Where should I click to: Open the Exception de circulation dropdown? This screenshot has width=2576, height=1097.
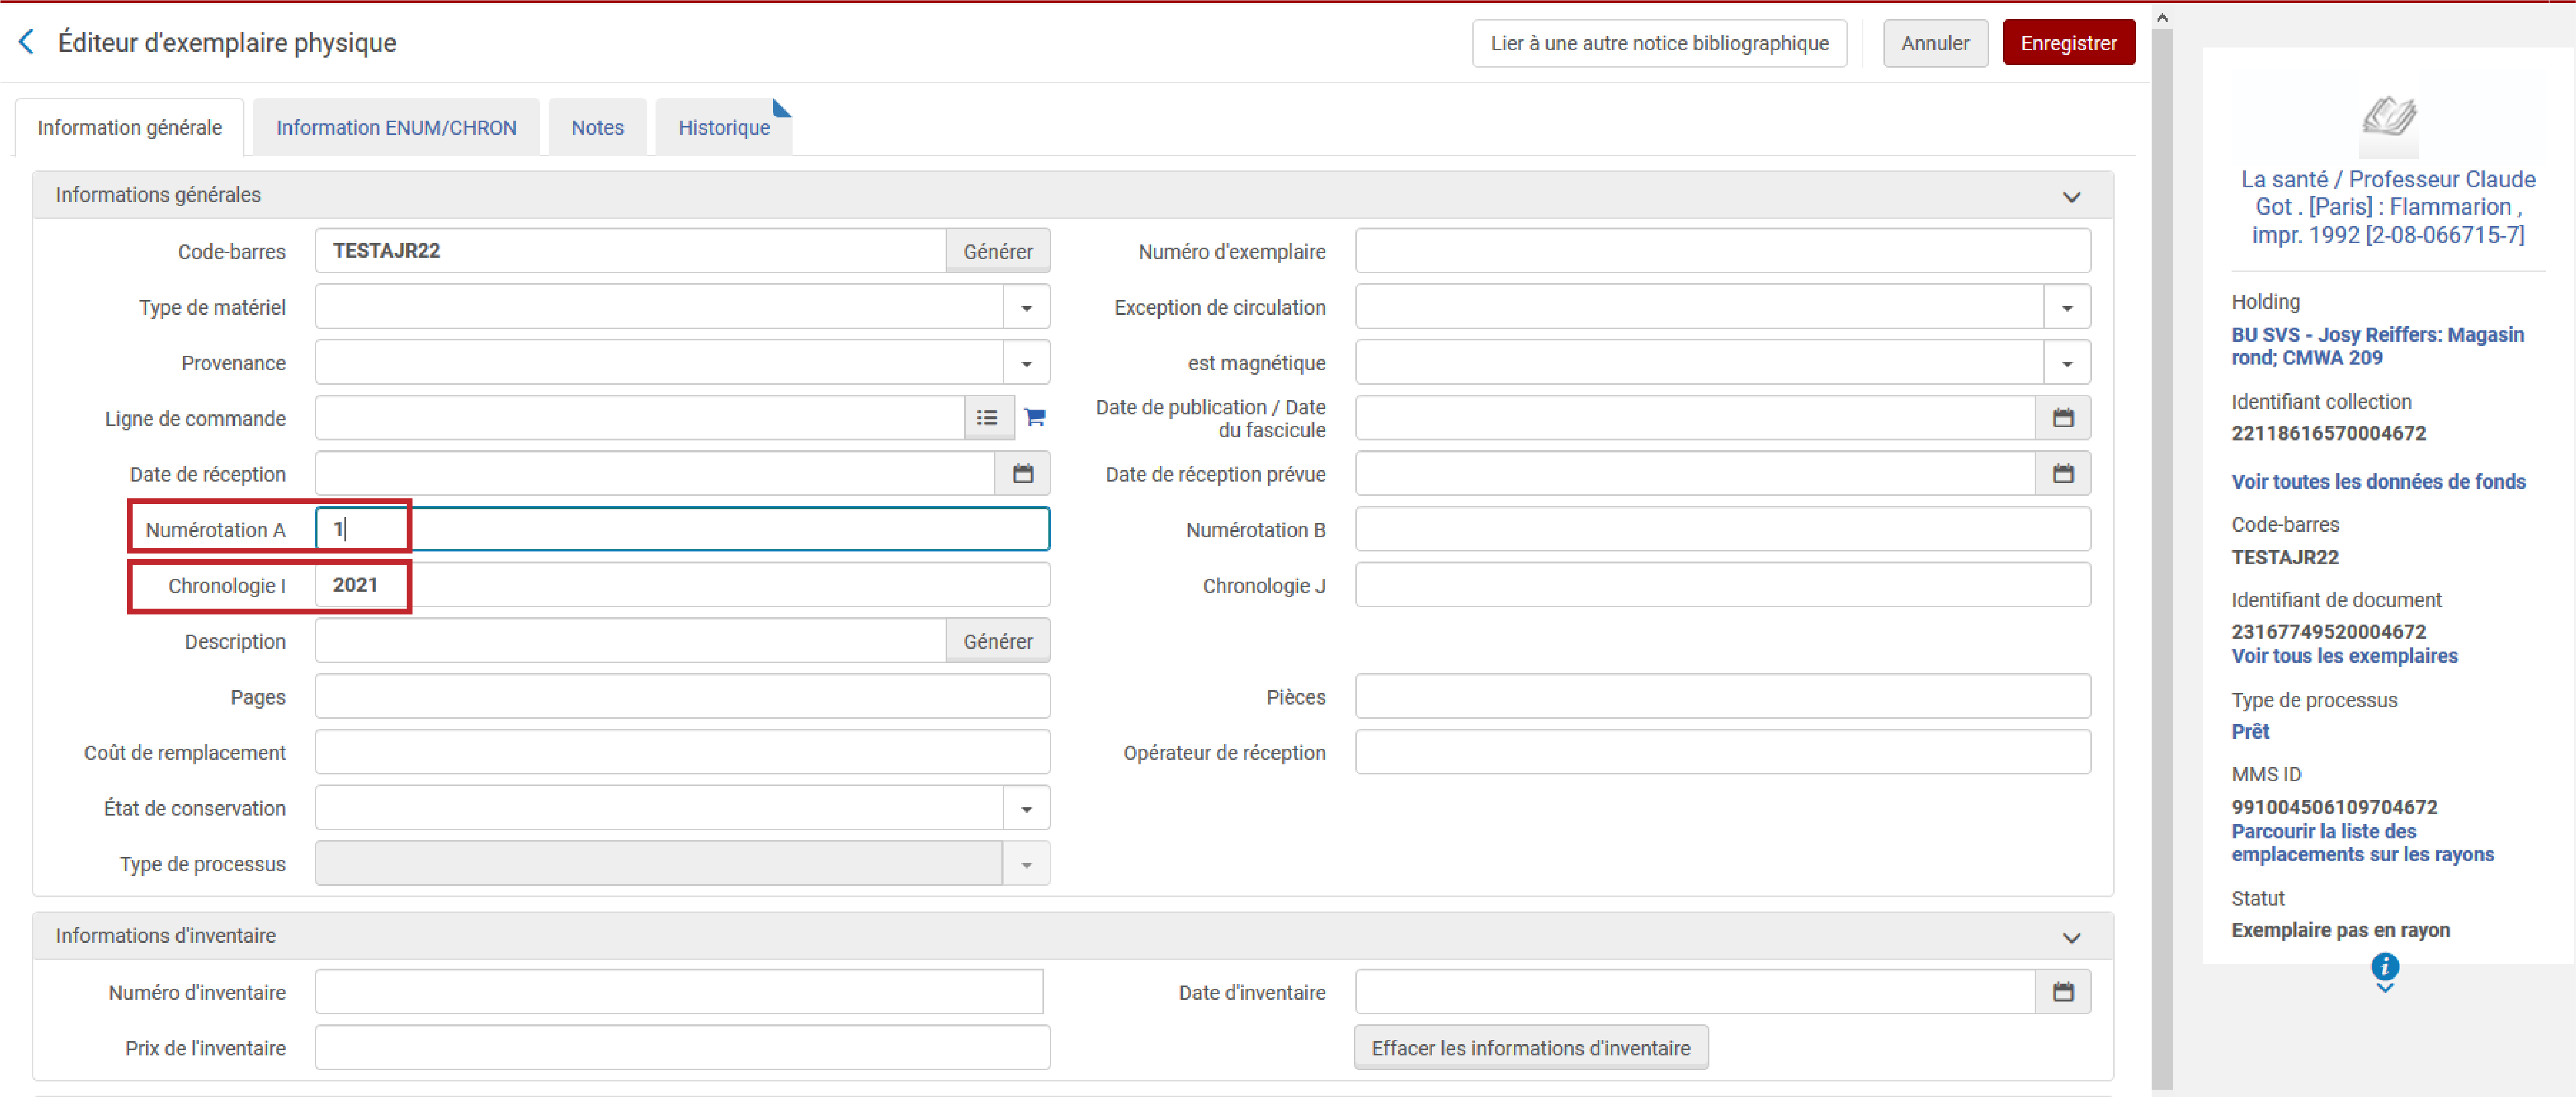(x=2066, y=307)
